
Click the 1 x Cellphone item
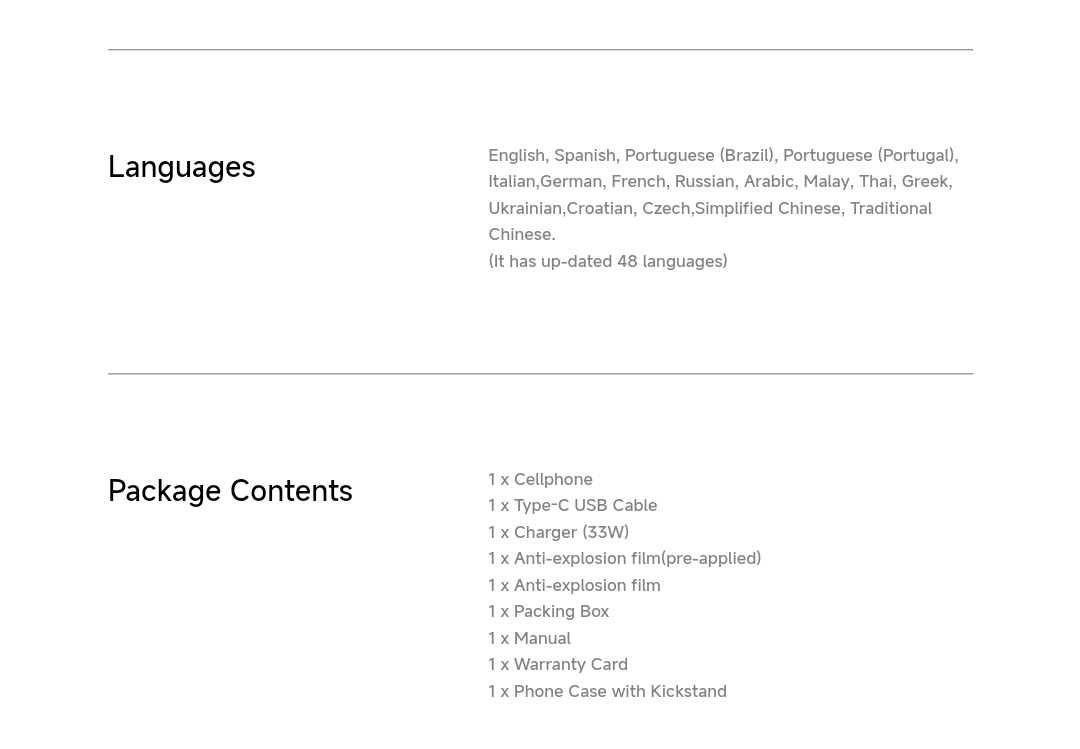point(540,480)
